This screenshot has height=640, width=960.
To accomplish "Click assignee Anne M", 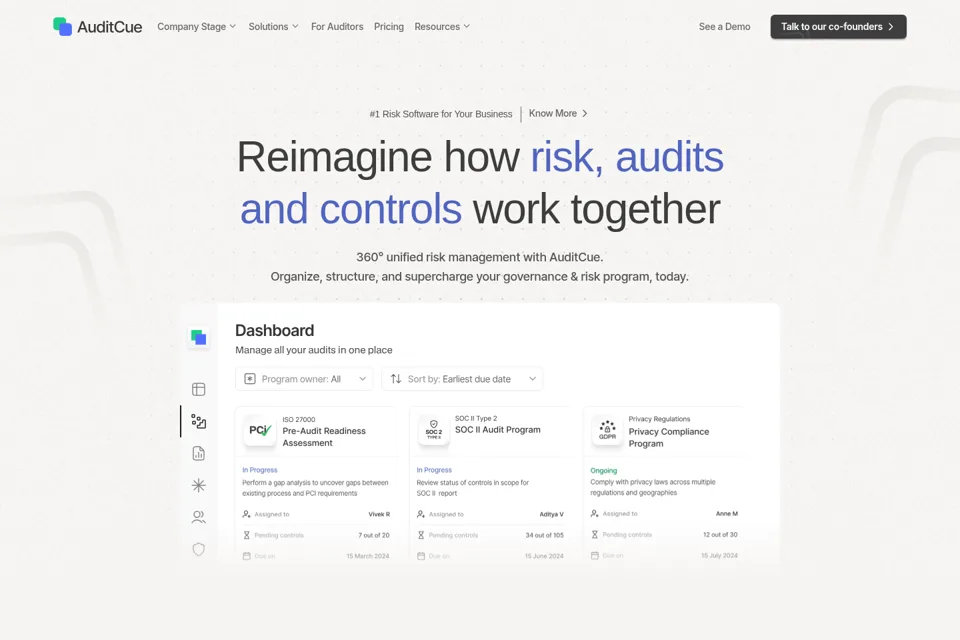I will [x=727, y=513].
